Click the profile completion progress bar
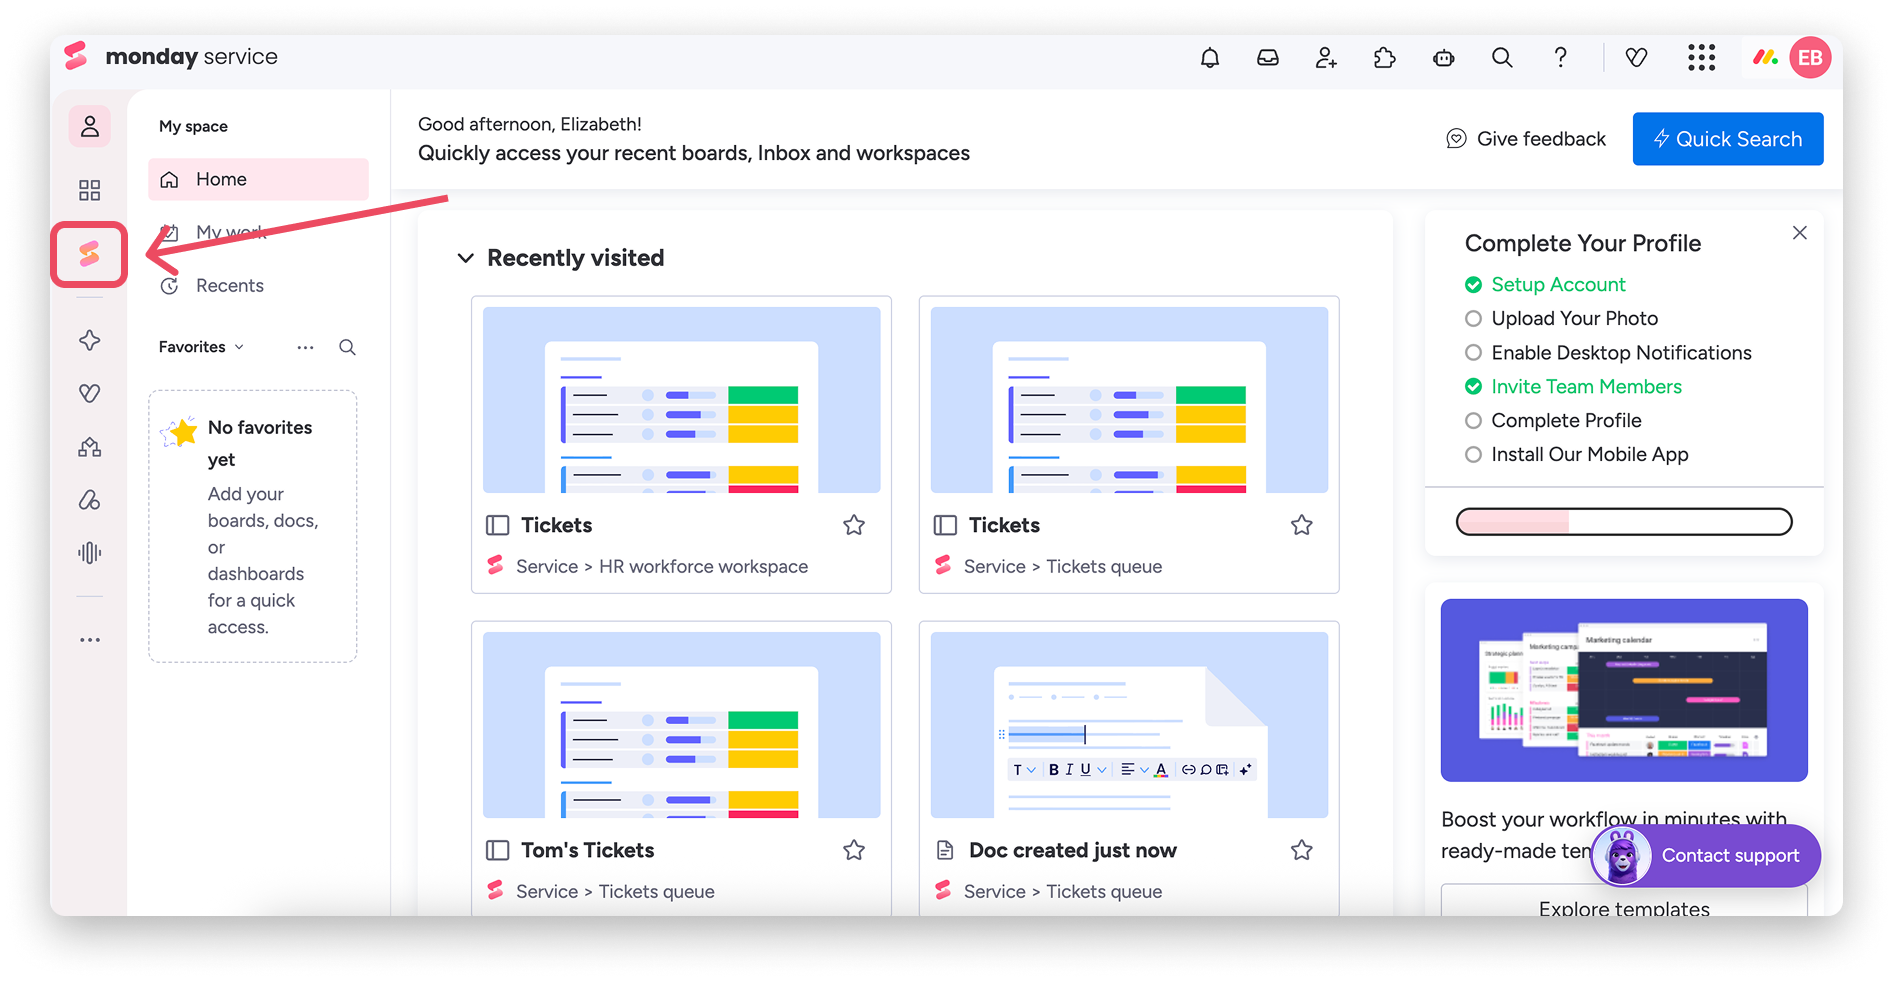 (x=1623, y=522)
